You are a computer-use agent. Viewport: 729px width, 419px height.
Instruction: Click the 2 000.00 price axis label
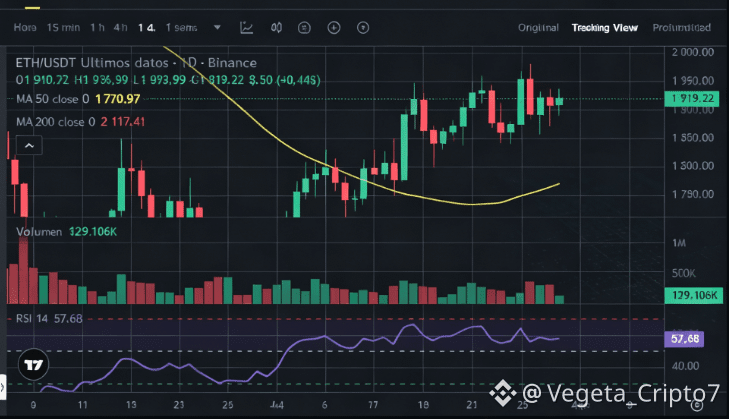(x=693, y=52)
